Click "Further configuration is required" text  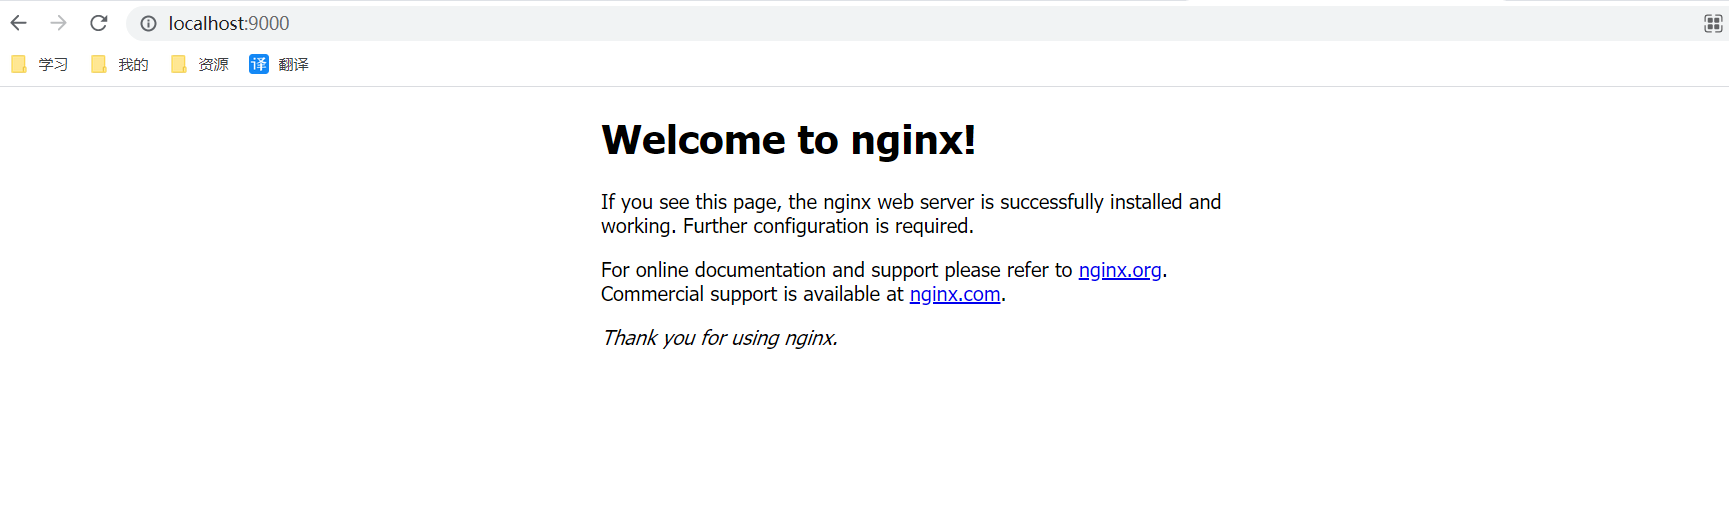coord(827,226)
